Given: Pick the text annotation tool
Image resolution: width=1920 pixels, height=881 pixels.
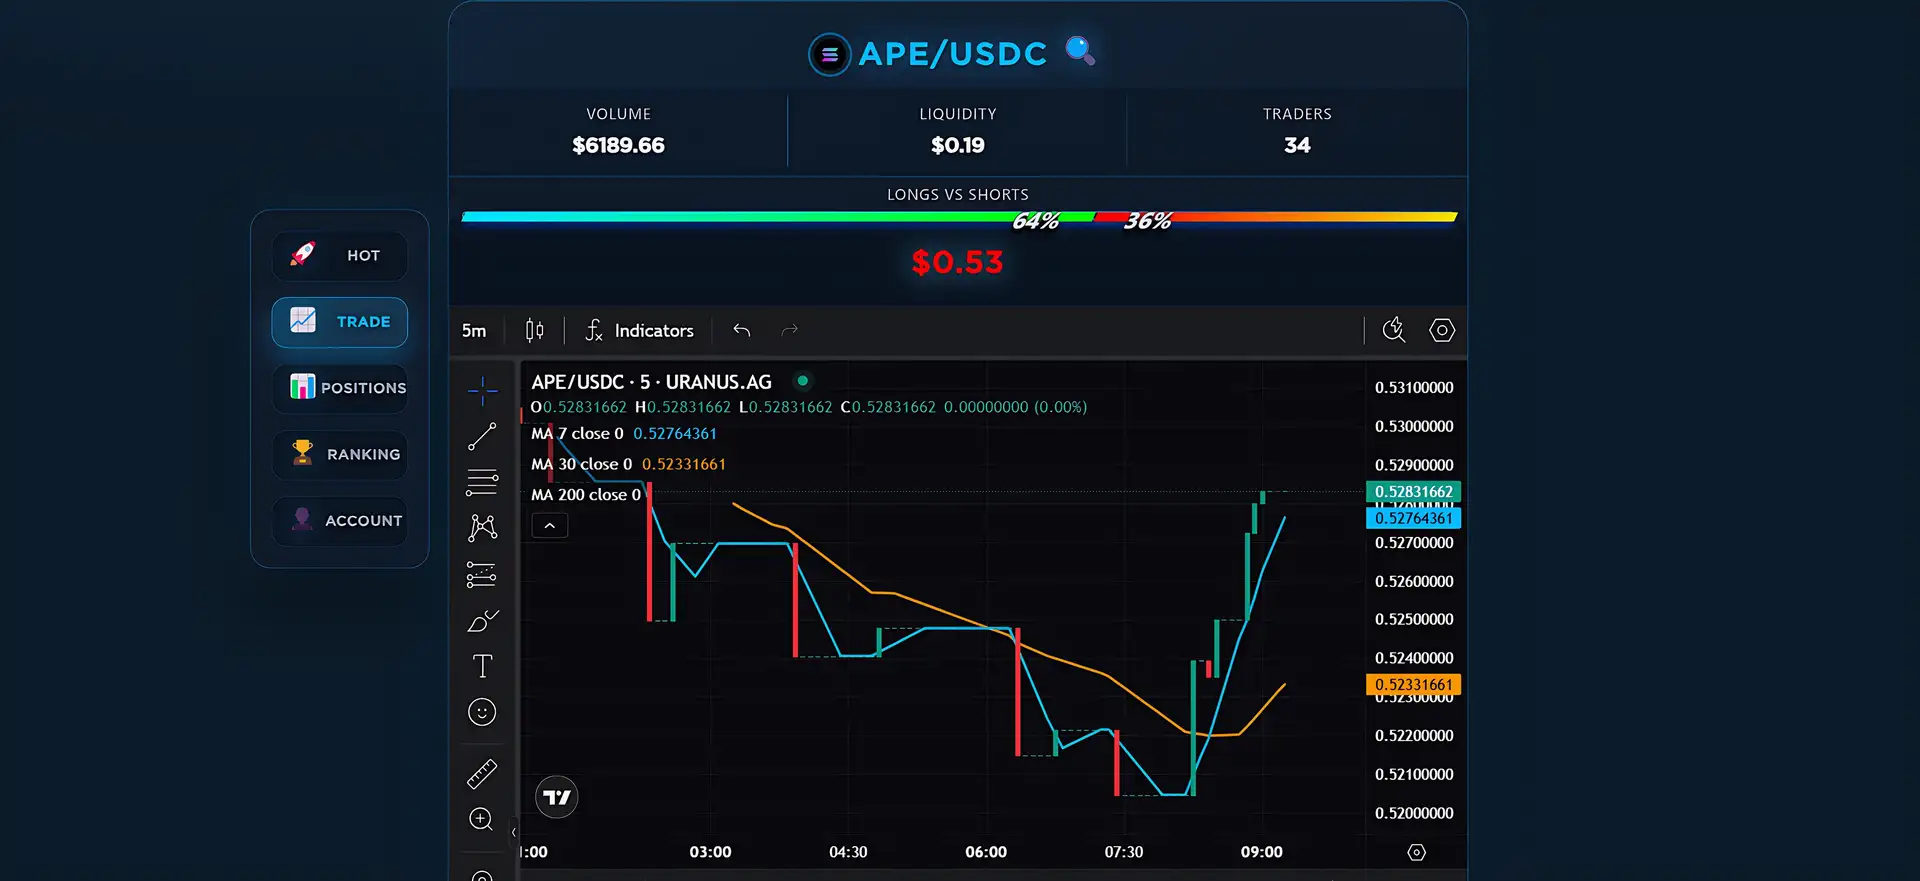Looking at the screenshot, I should (x=482, y=666).
